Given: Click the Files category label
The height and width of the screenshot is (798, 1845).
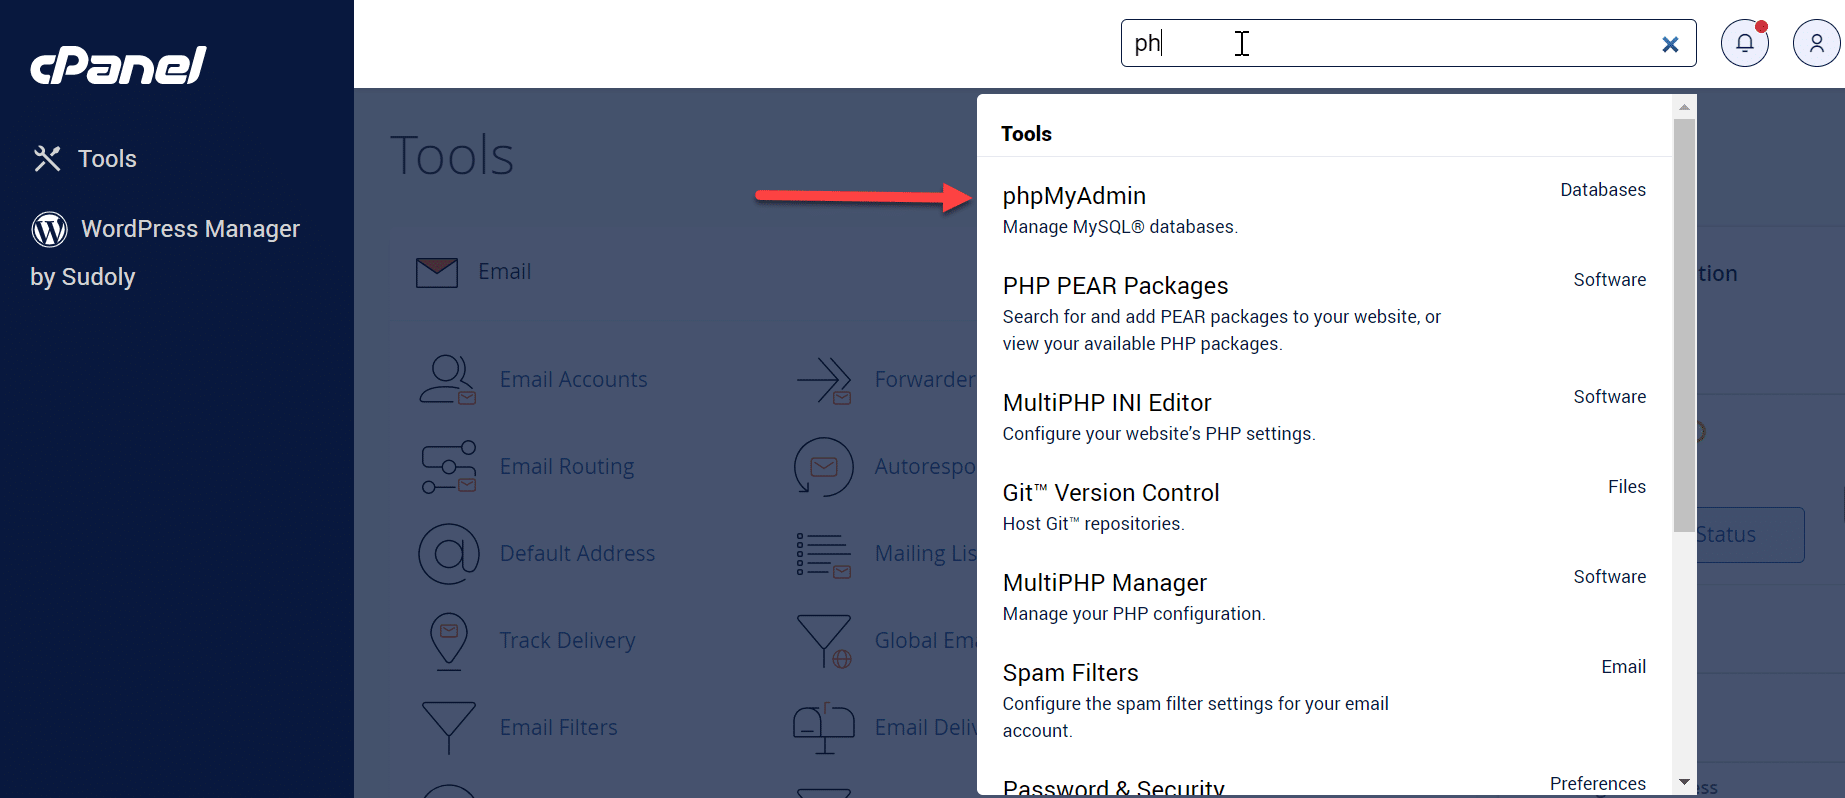Looking at the screenshot, I should tap(1627, 487).
